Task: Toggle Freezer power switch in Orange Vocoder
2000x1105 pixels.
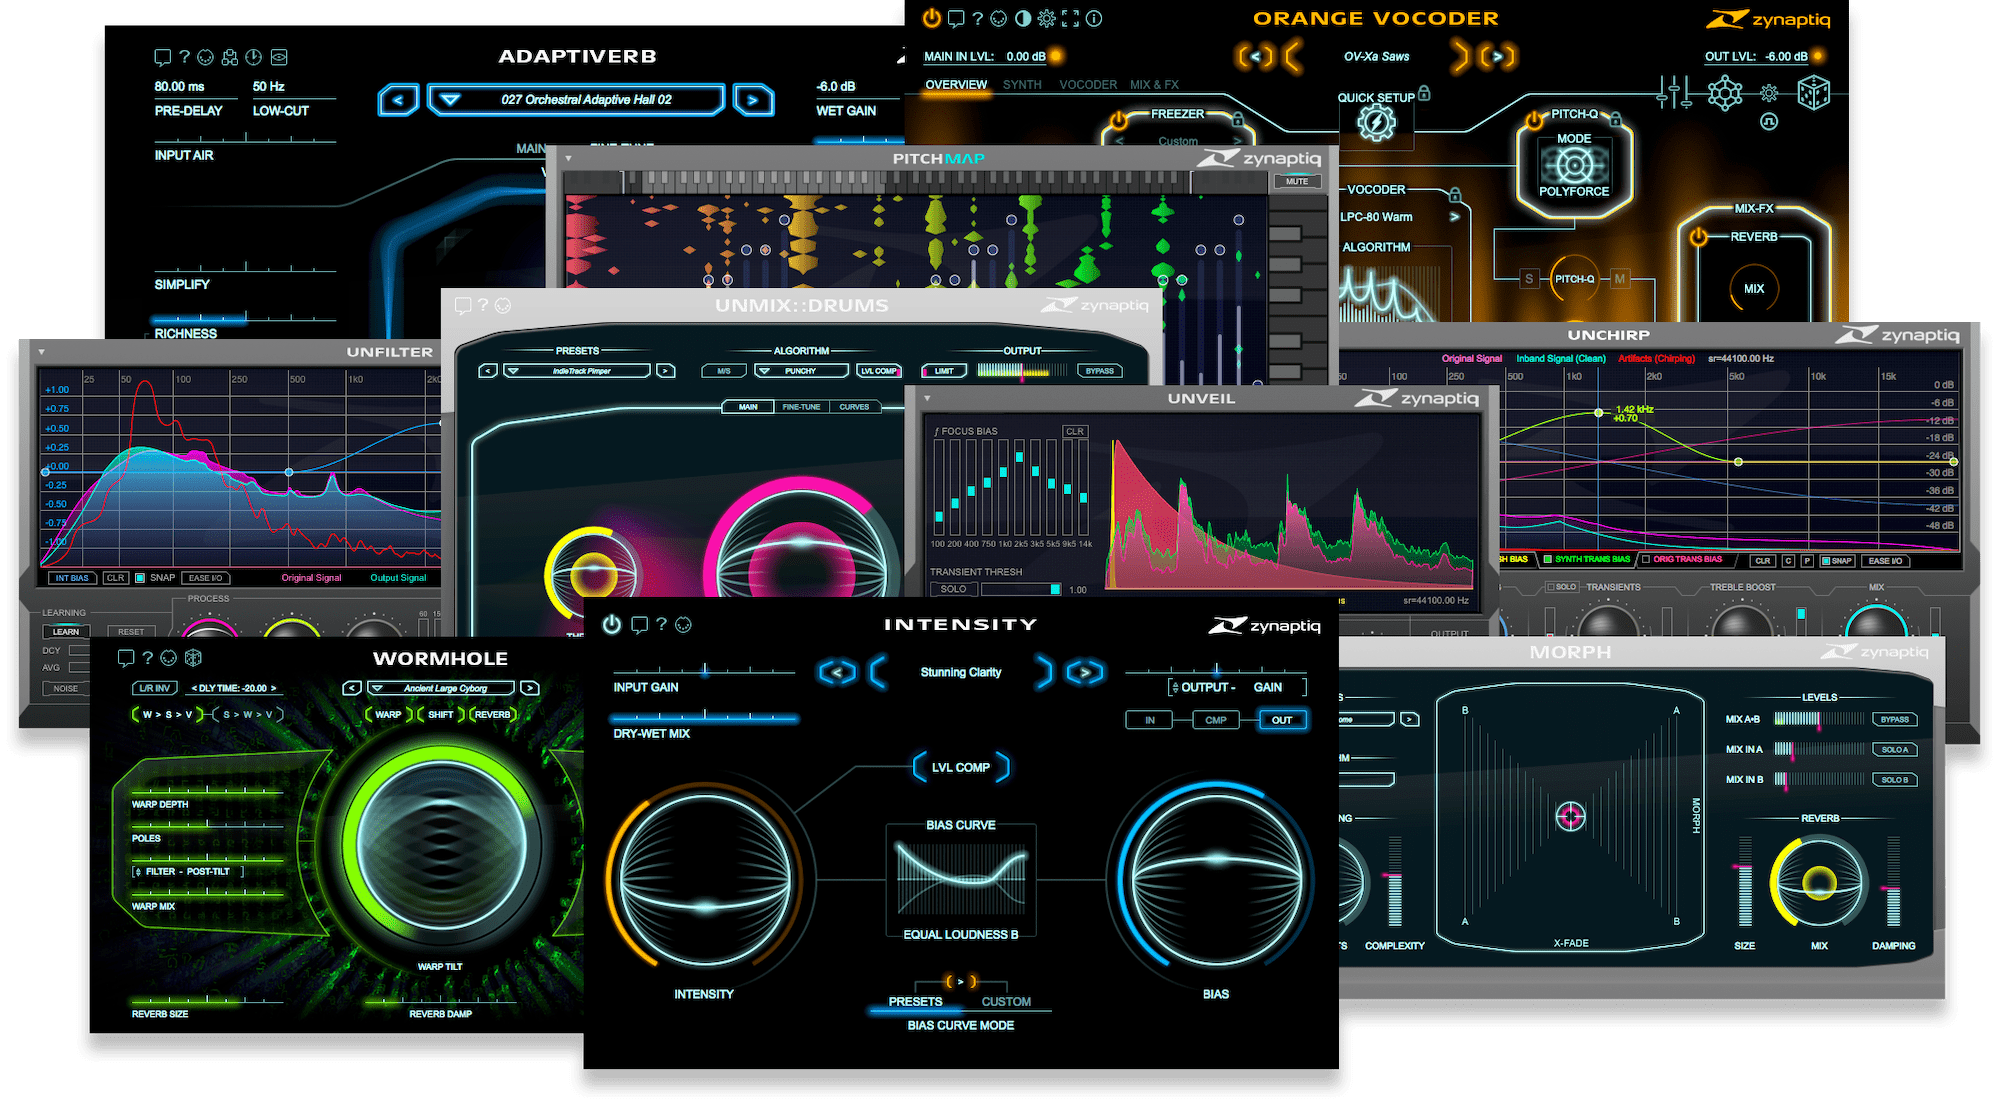Action: [x=1119, y=121]
